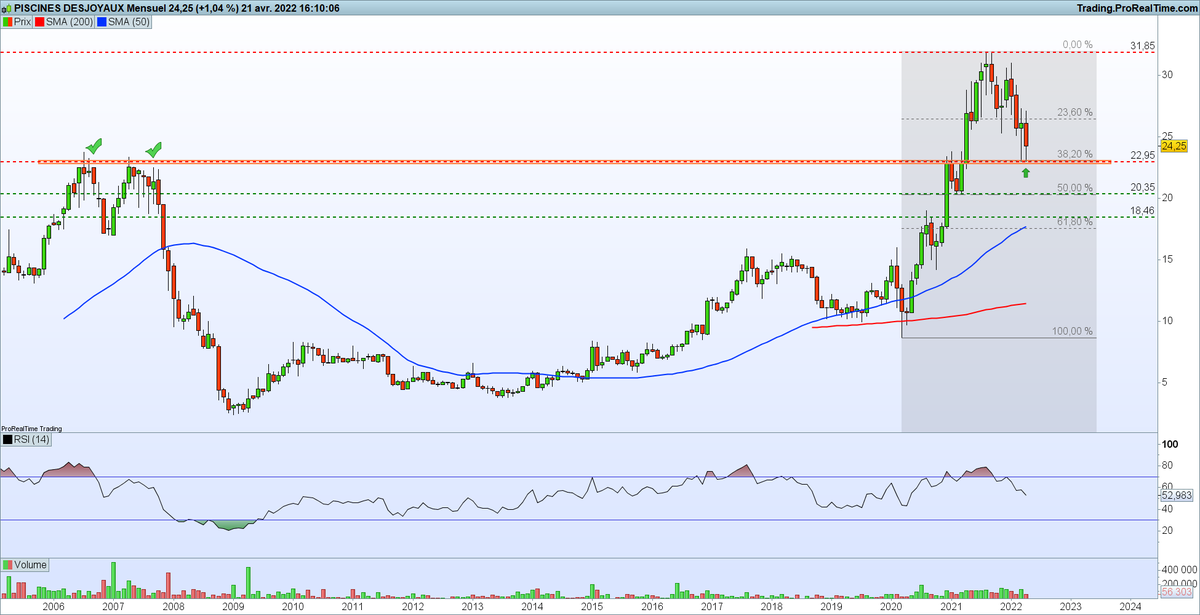The height and width of the screenshot is (615, 1200).
Task: Click the 0.00 % Fibonacci label
Action: click(1077, 46)
